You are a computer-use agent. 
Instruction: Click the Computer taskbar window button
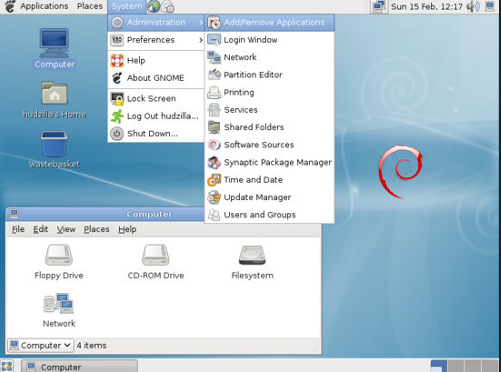pyautogui.click(x=80, y=366)
